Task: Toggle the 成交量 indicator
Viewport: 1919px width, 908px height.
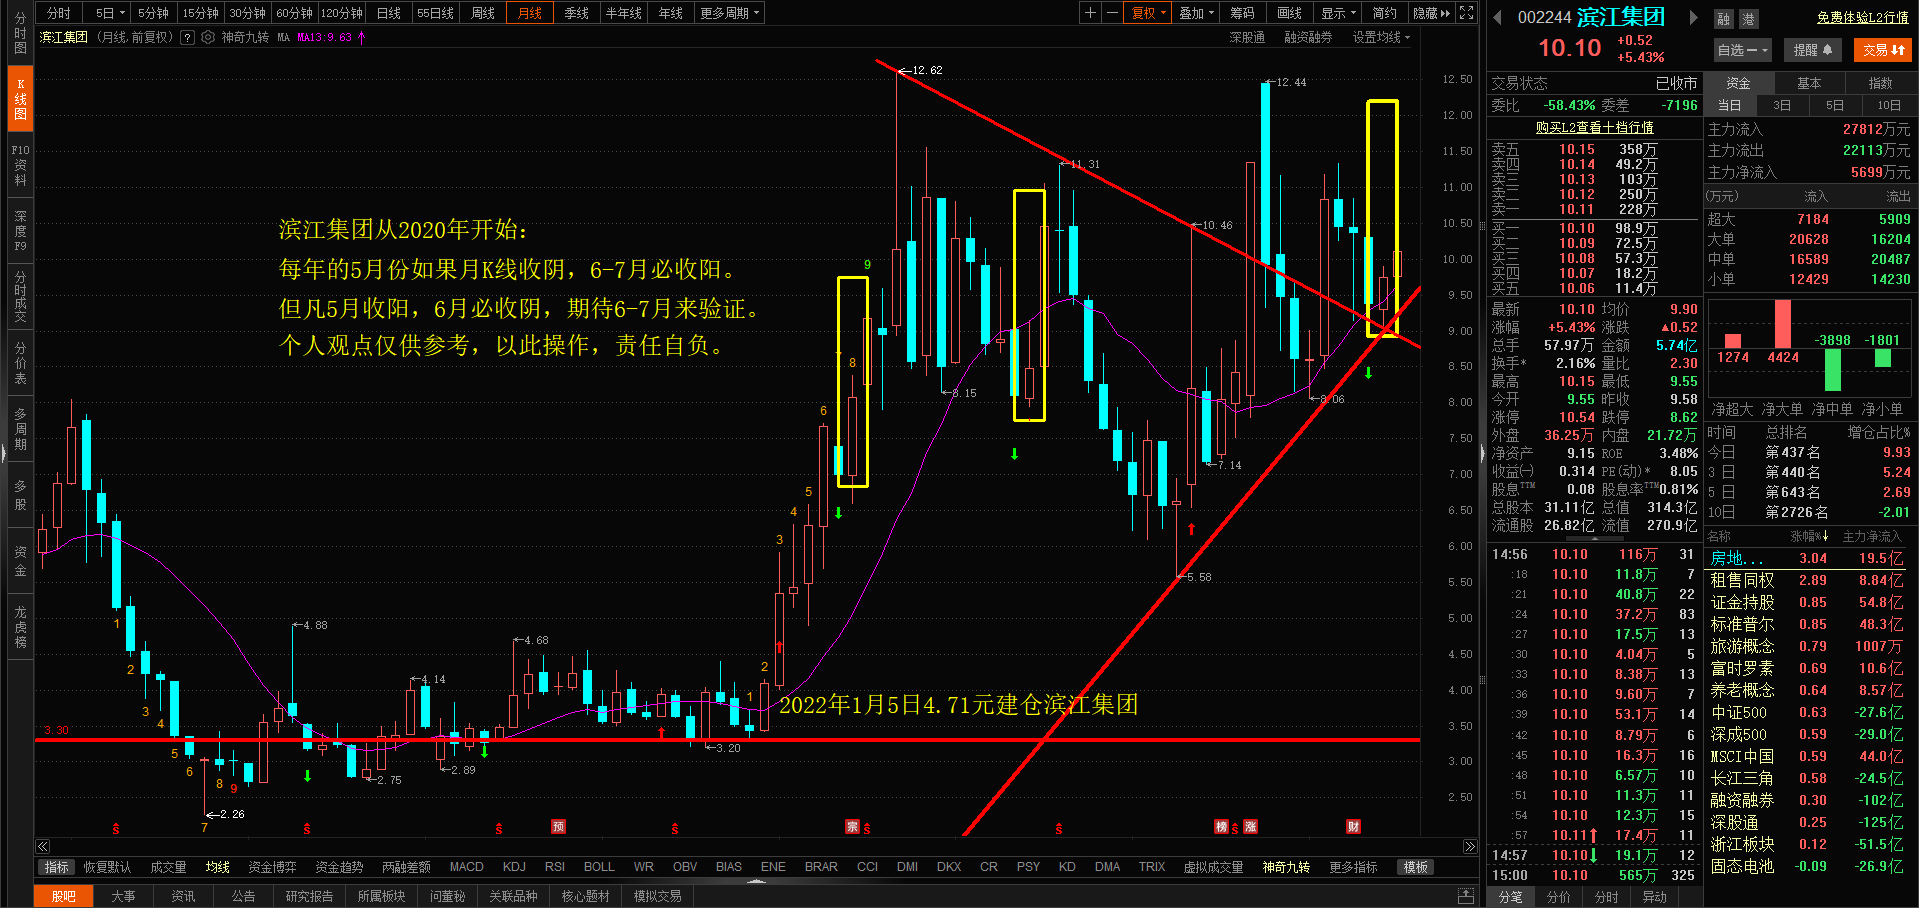Action: (168, 867)
